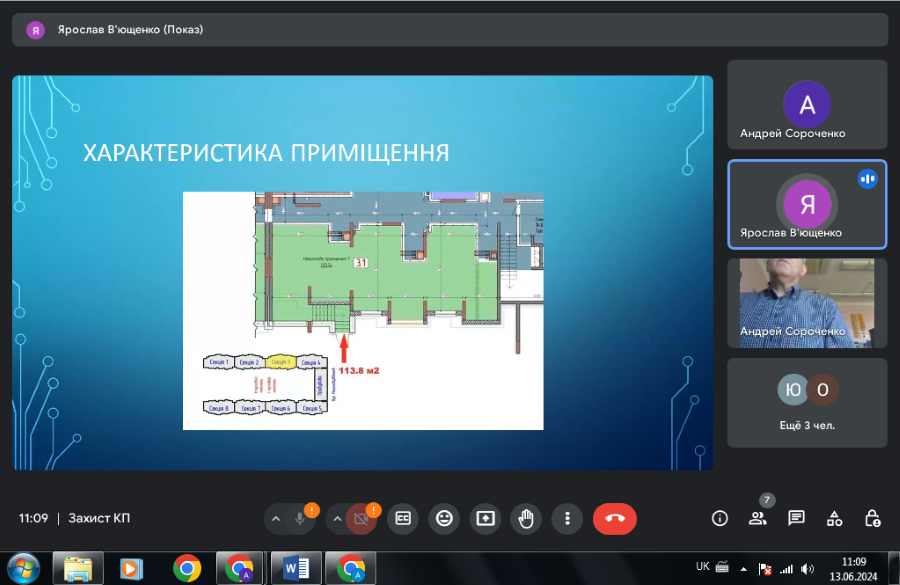
Task: Leave the call with the red button
Action: (615, 518)
